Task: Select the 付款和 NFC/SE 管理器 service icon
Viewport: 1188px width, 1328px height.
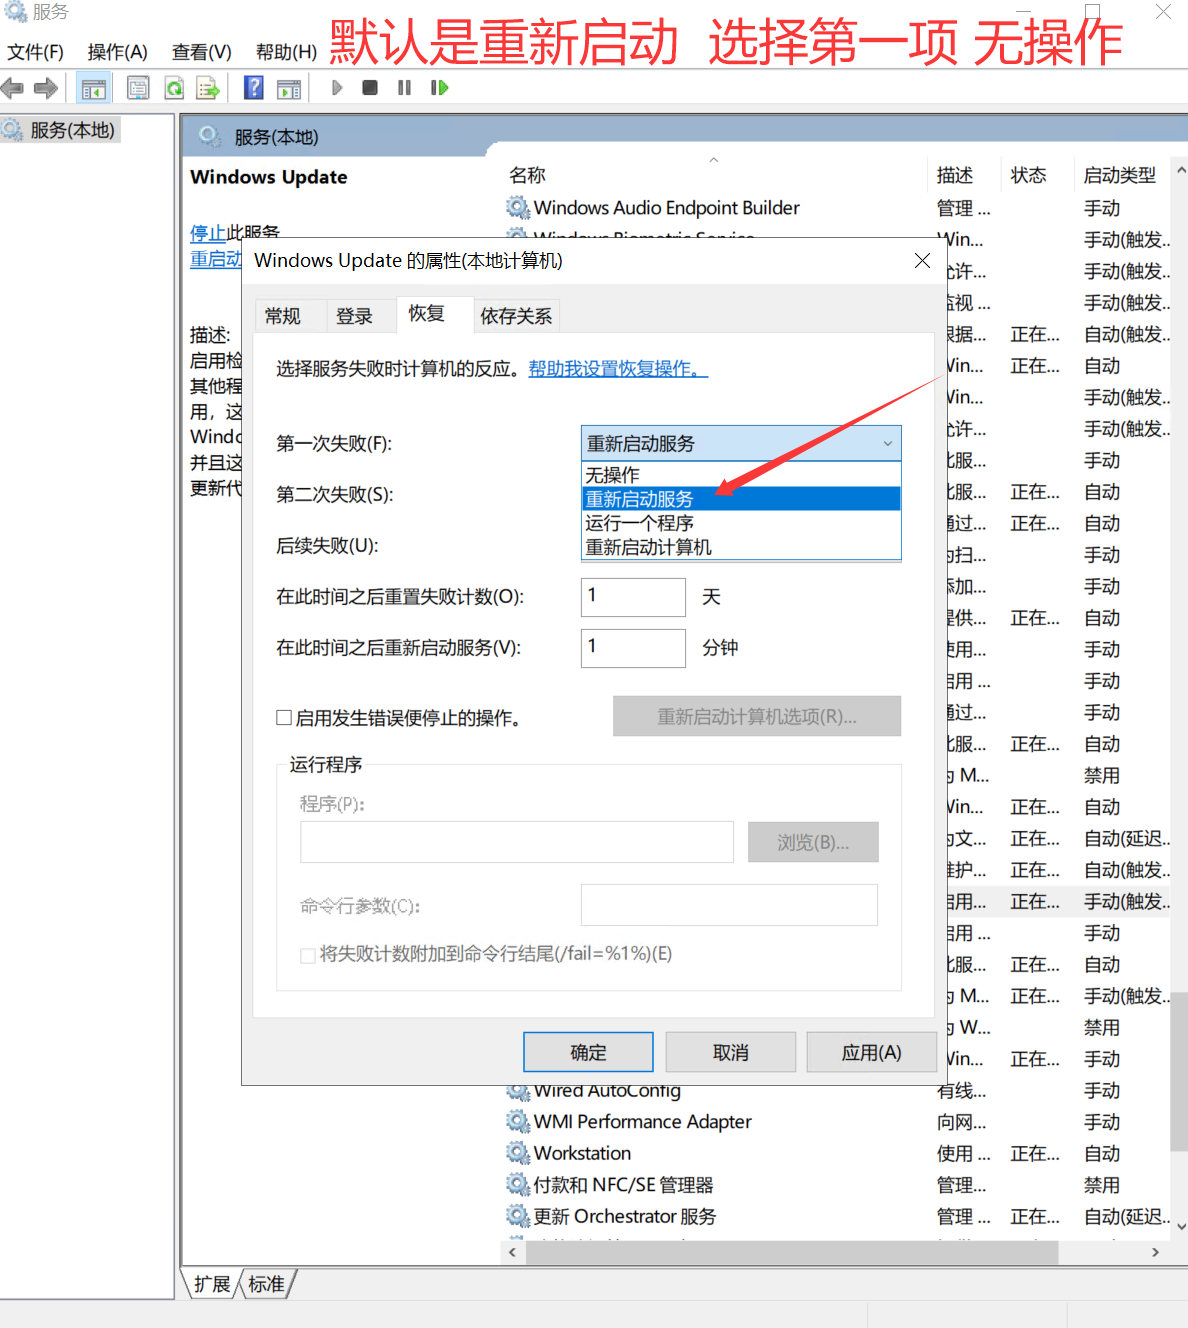Action: (518, 1184)
